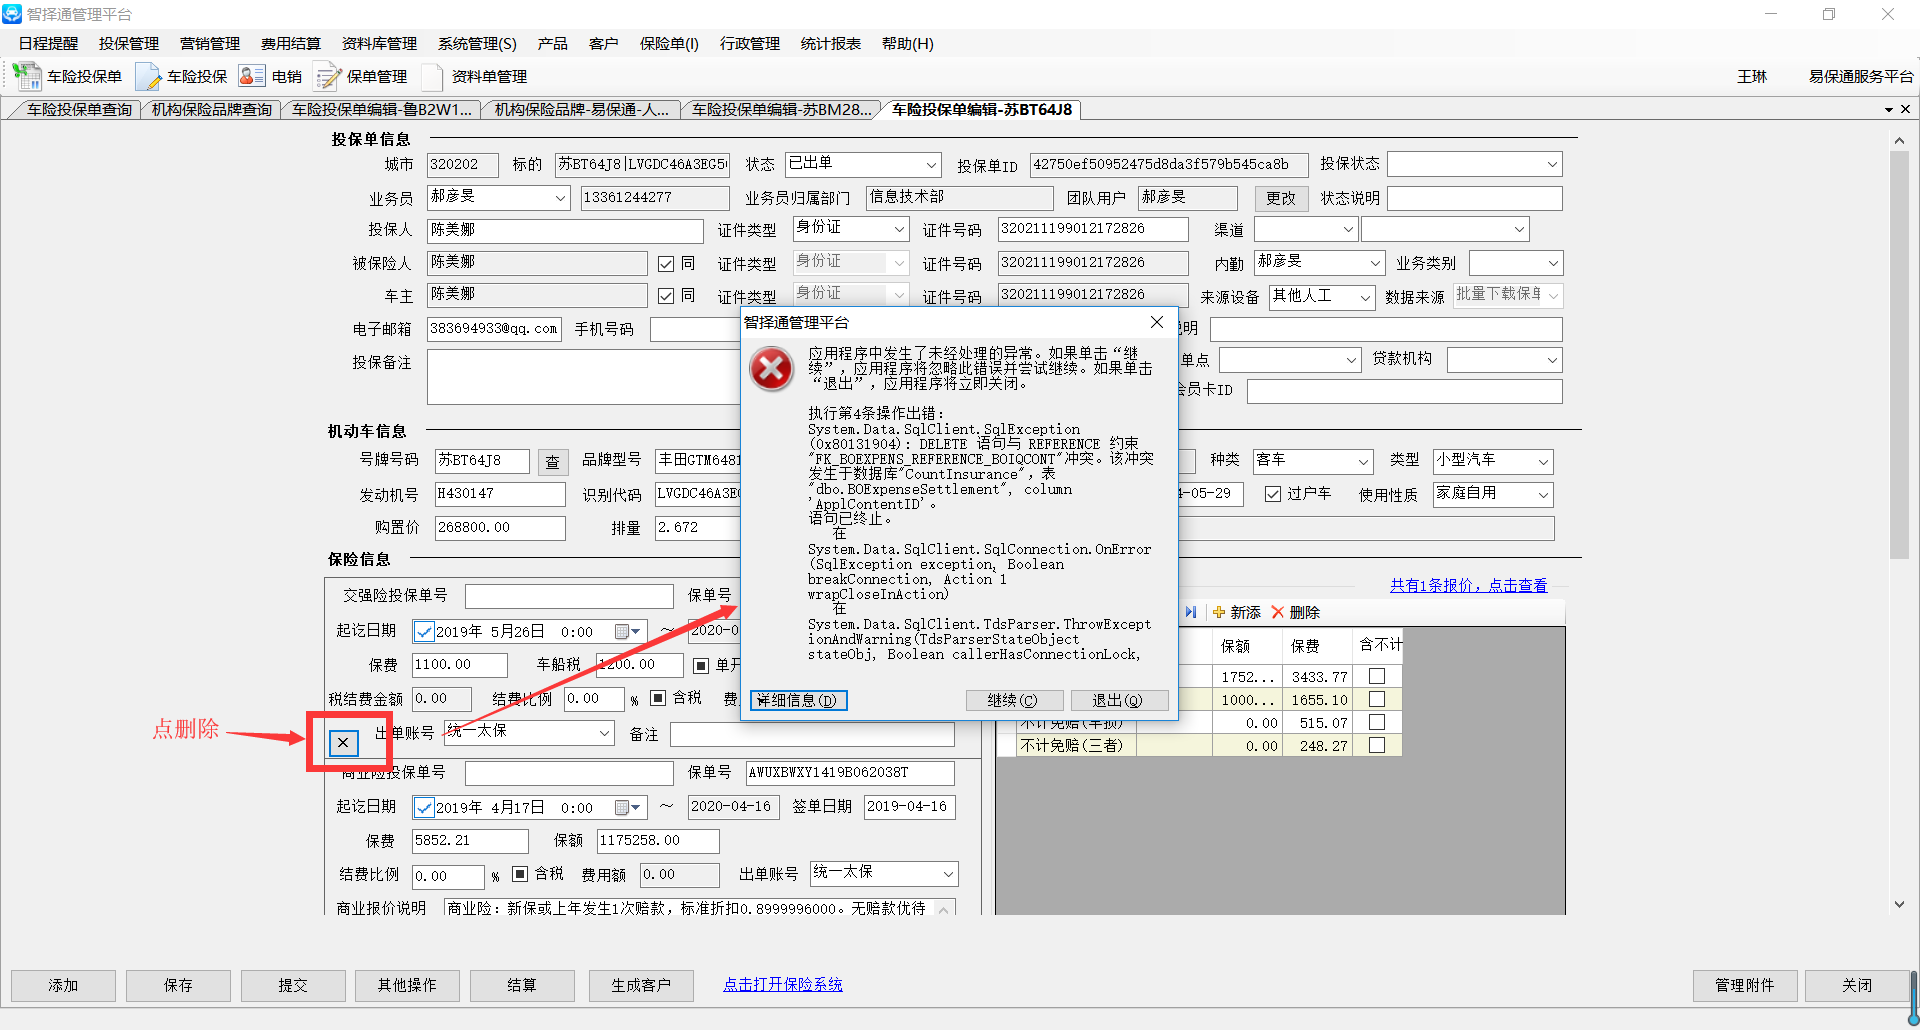Click the 购置价 input field
The width and height of the screenshot is (1920, 1030).
pyautogui.click(x=500, y=527)
